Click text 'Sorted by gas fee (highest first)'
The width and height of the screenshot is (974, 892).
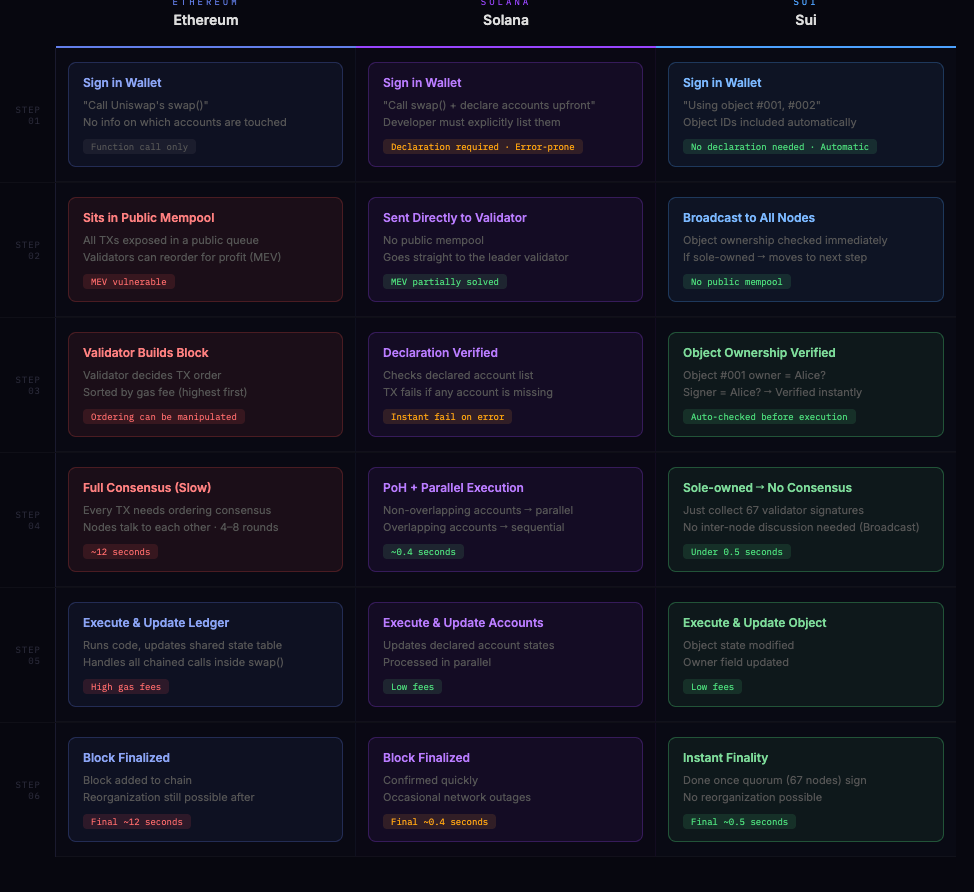165,392
